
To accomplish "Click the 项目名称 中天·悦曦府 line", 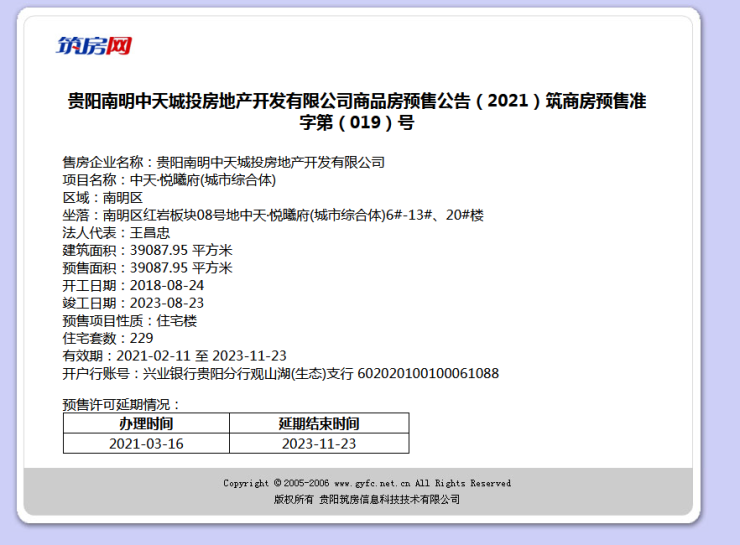I will coord(169,180).
